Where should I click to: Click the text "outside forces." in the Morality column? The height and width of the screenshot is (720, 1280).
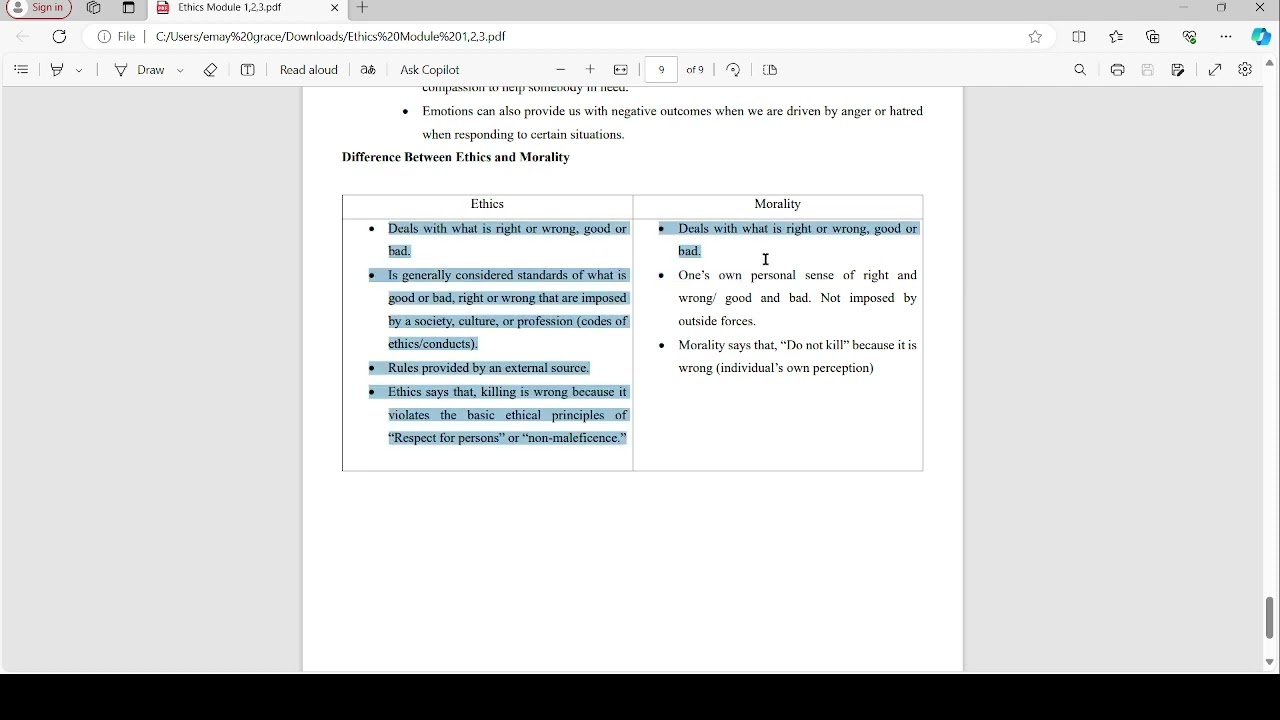tap(717, 322)
